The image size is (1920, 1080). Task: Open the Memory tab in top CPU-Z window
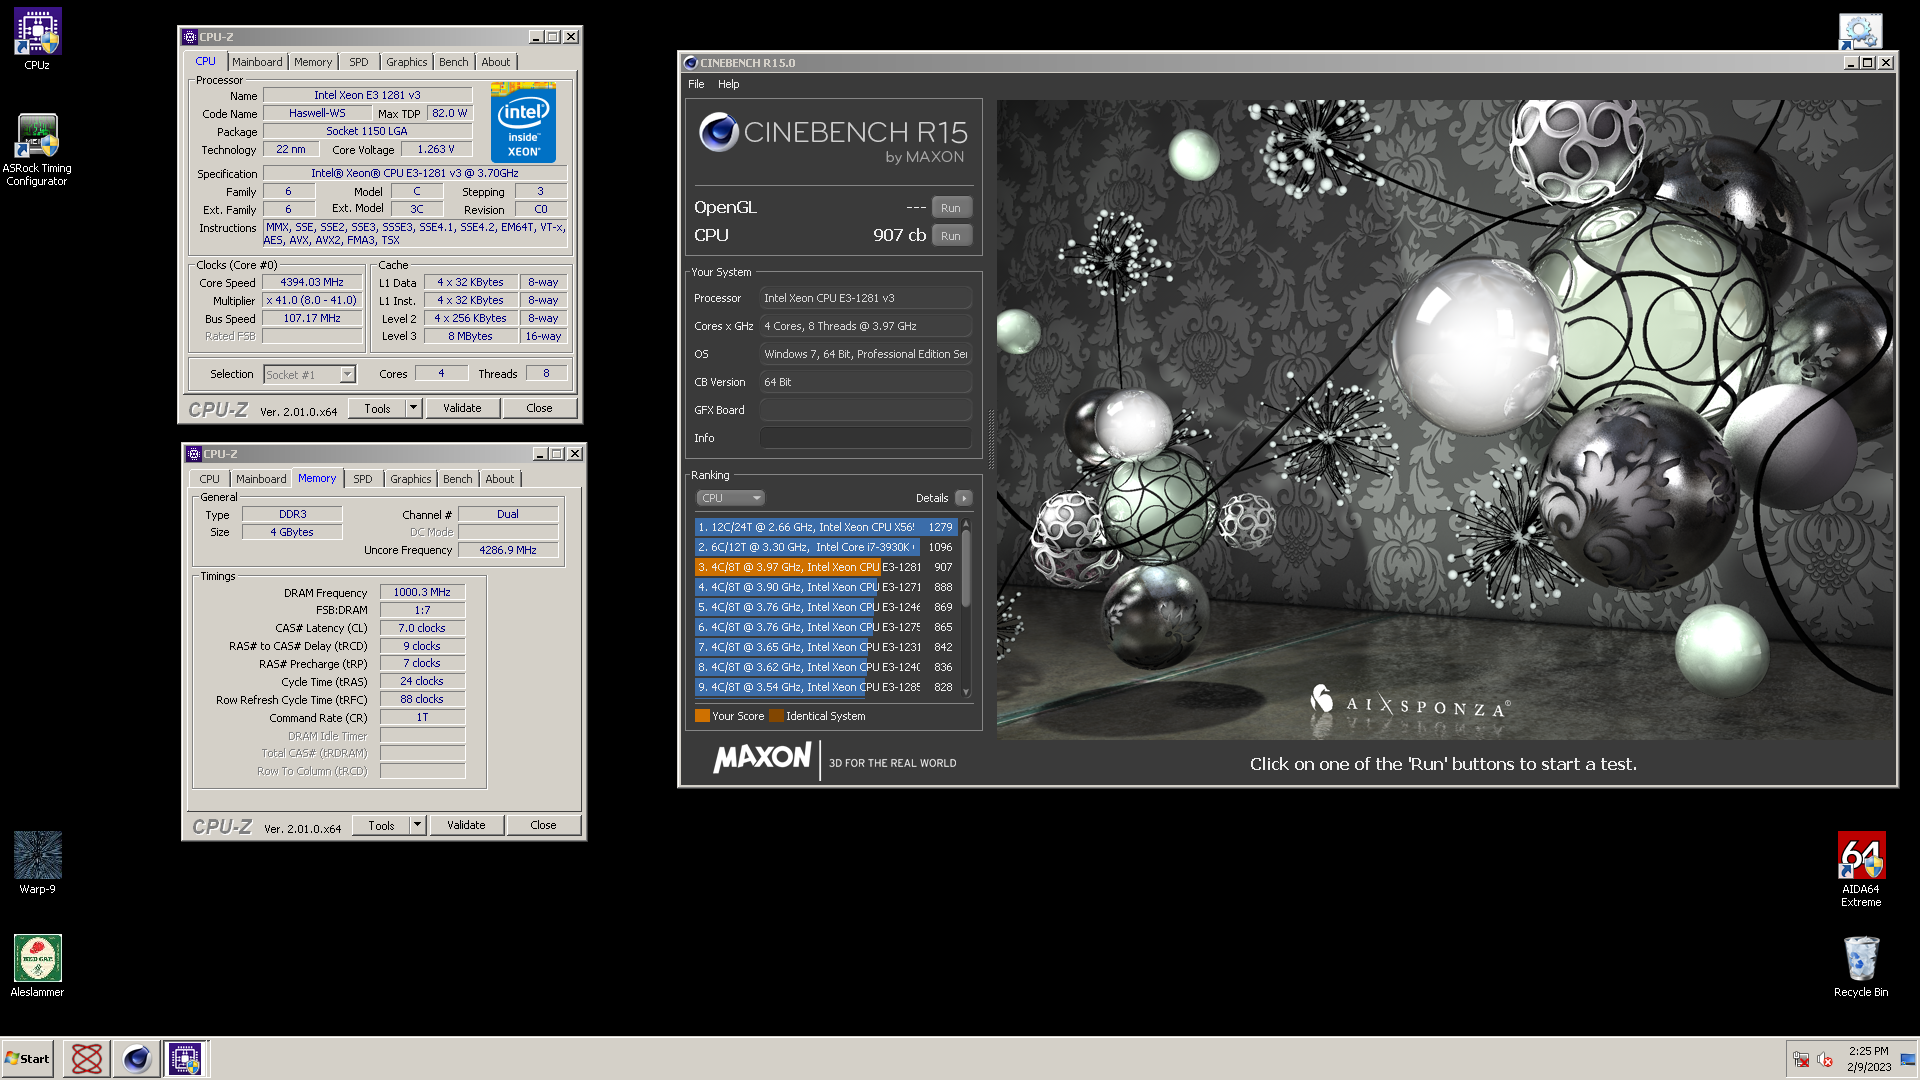pyautogui.click(x=313, y=62)
